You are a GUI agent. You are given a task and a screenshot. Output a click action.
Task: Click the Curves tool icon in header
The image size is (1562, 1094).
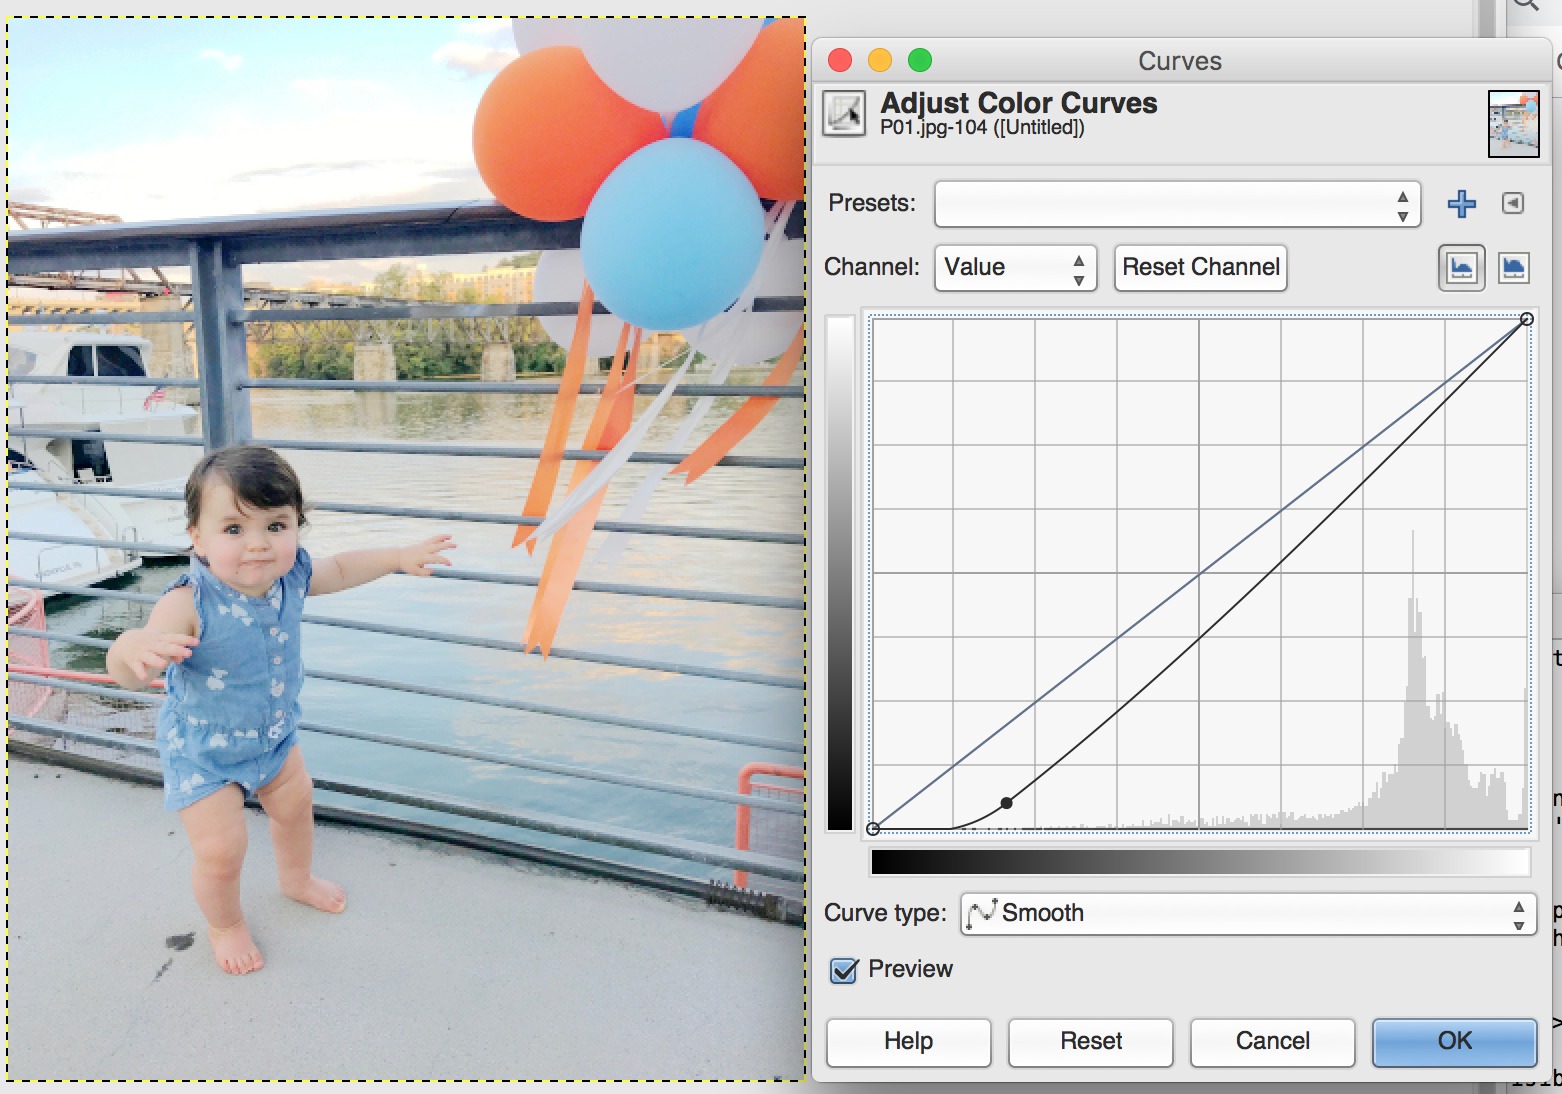(844, 114)
